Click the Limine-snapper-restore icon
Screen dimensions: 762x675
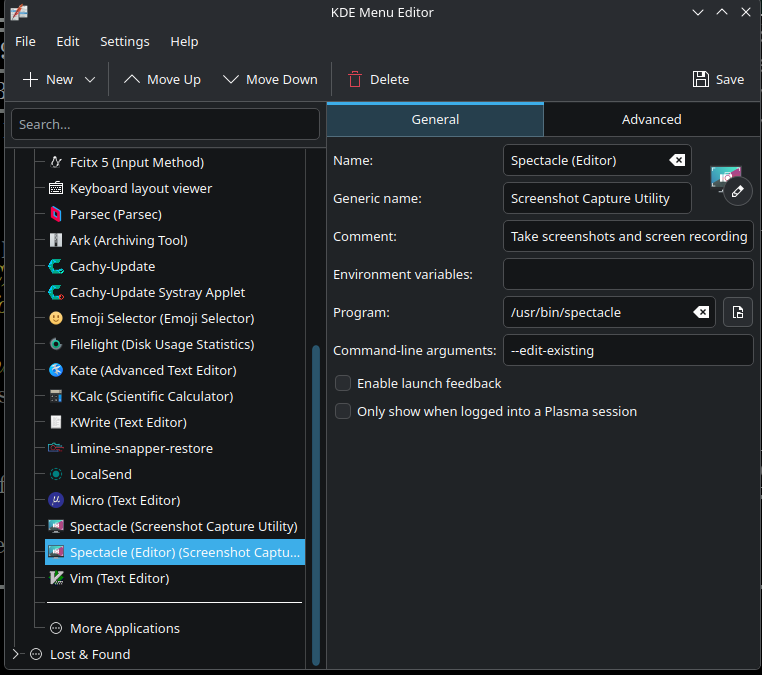[56, 448]
